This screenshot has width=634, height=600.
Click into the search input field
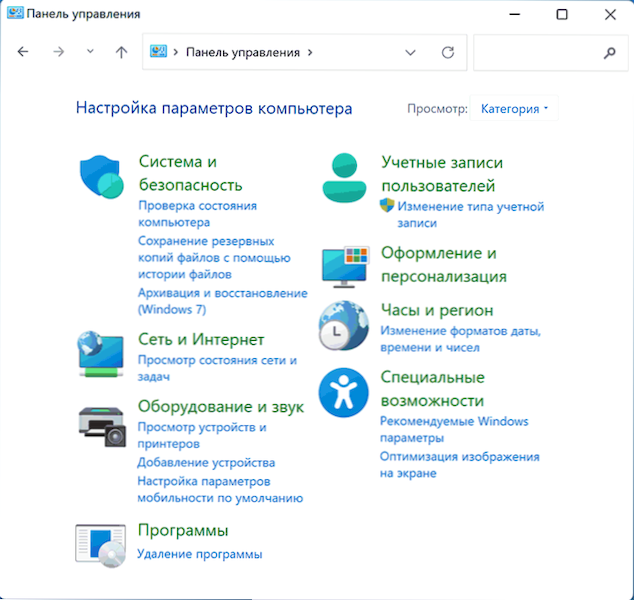[551, 53]
